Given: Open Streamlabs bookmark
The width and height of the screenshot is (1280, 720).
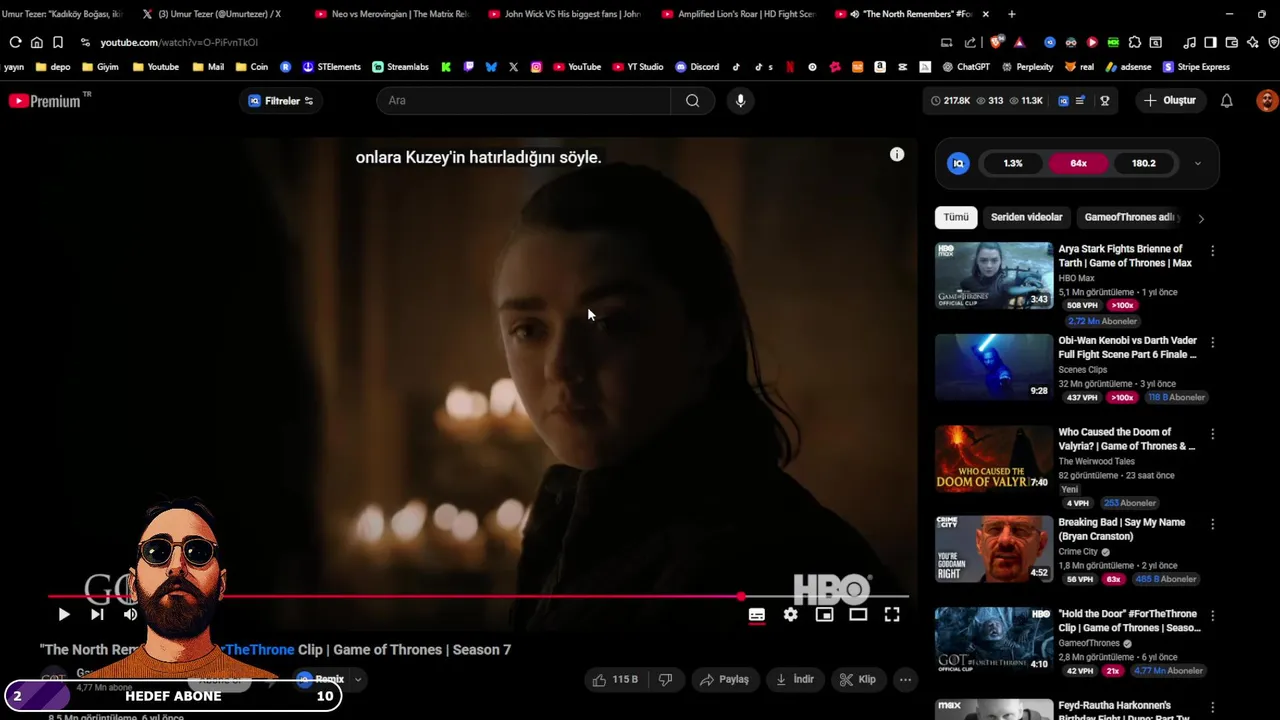Looking at the screenshot, I should tap(400, 67).
